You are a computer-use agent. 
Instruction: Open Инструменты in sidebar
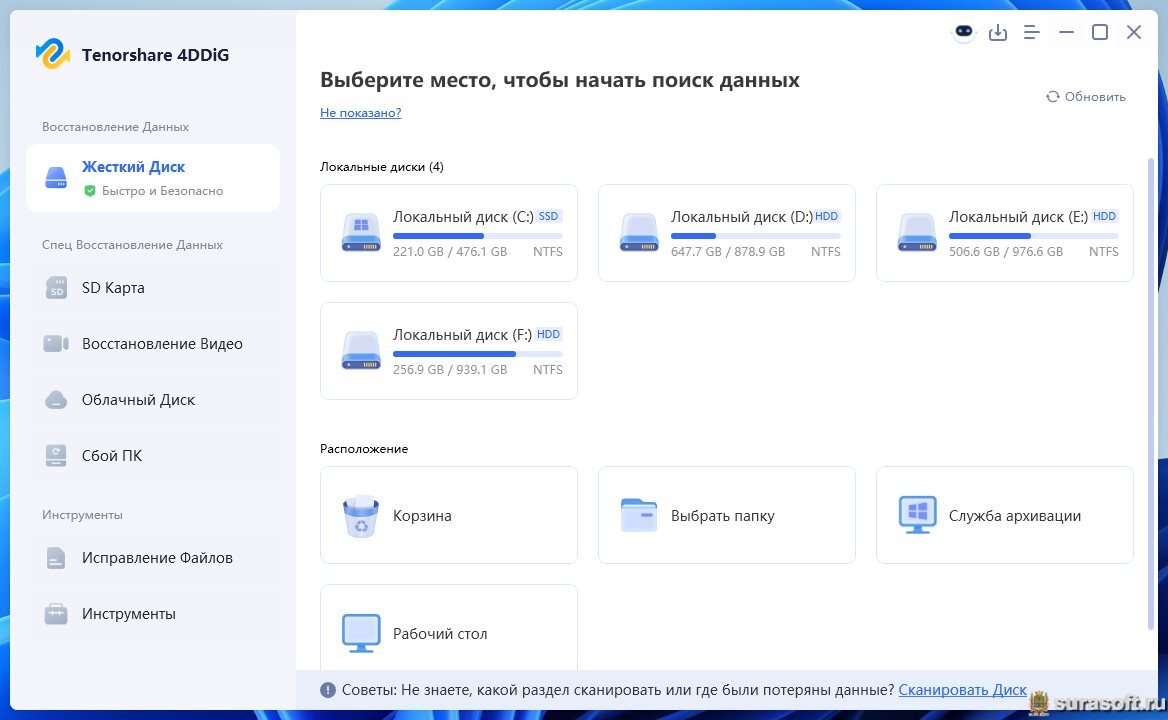click(153, 614)
